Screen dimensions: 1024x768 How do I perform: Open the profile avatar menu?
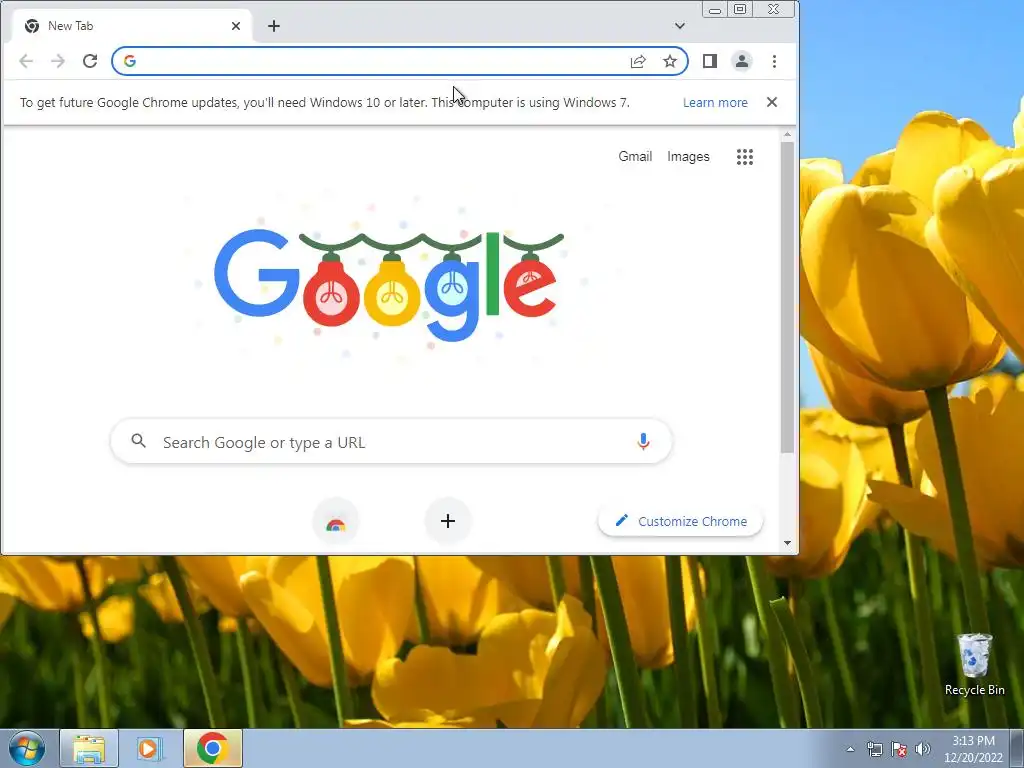(x=742, y=61)
